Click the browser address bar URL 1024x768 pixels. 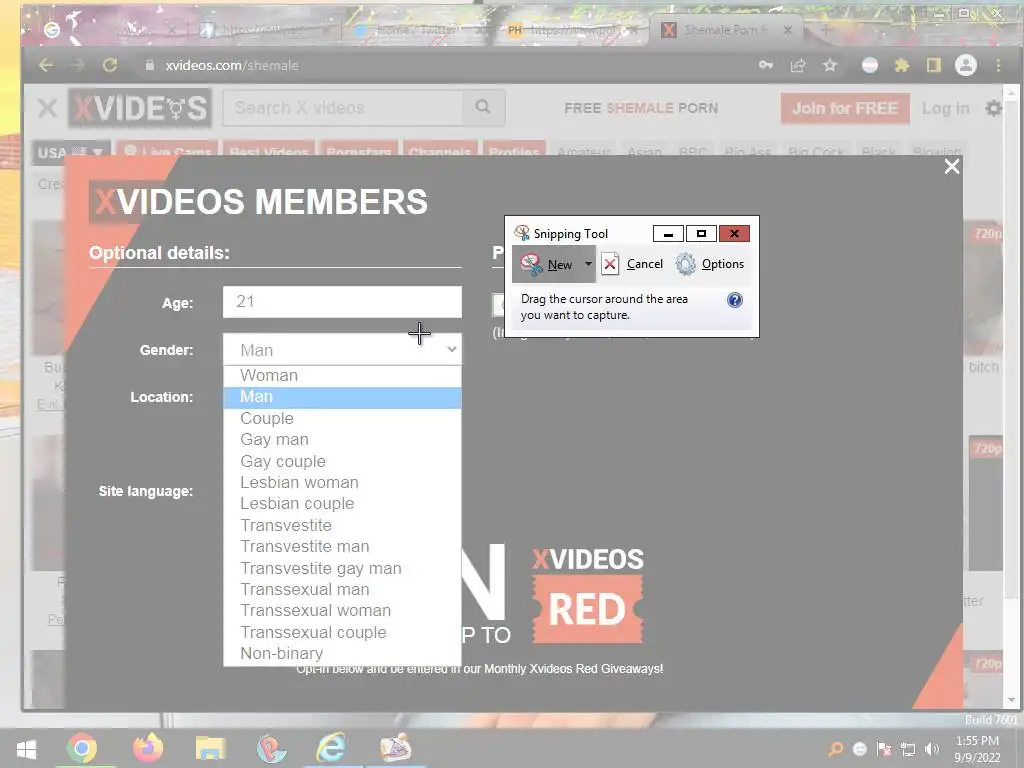(231, 65)
